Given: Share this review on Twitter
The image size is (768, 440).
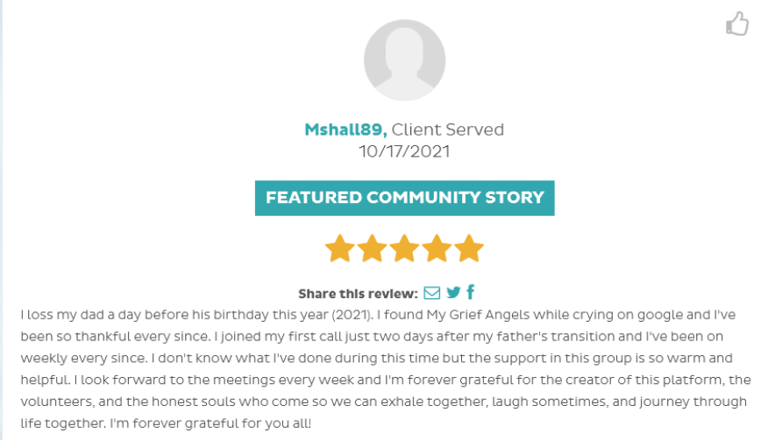Looking at the screenshot, I should pos(453,293).
